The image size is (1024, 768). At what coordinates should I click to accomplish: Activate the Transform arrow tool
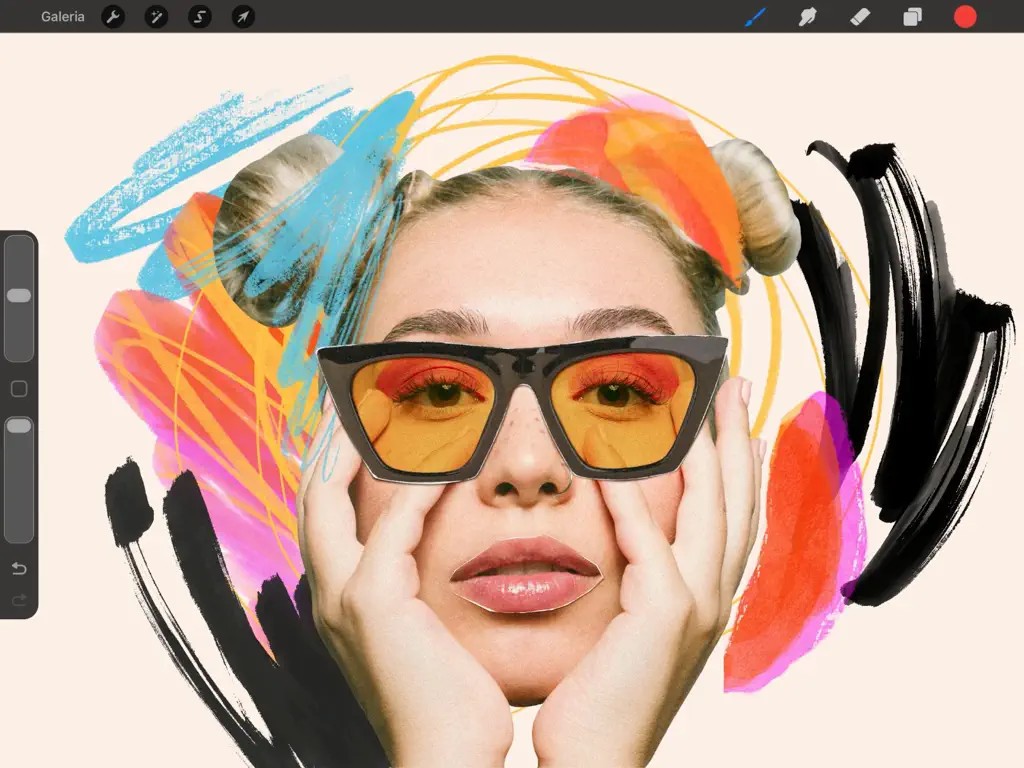coord(243,17)
